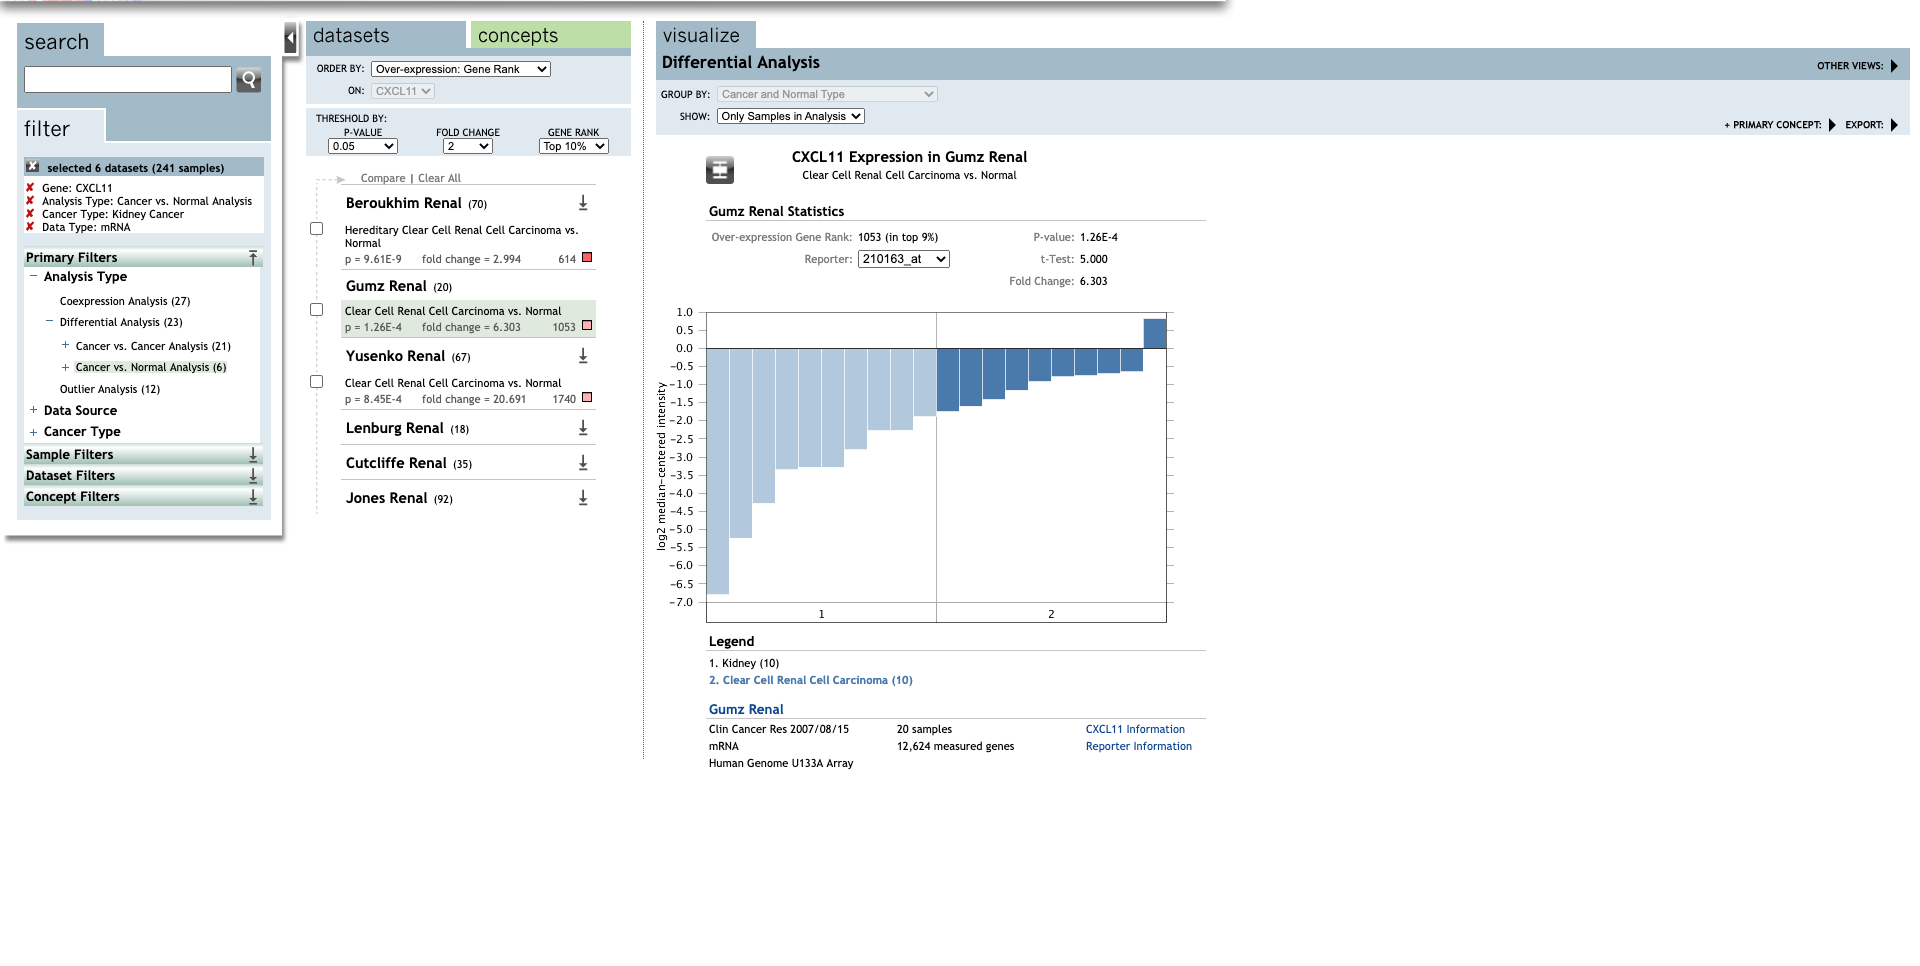1920x966 pixels.
Task: Expand the Data Source node
Action: pyautogui.click(x=33, y=410)
